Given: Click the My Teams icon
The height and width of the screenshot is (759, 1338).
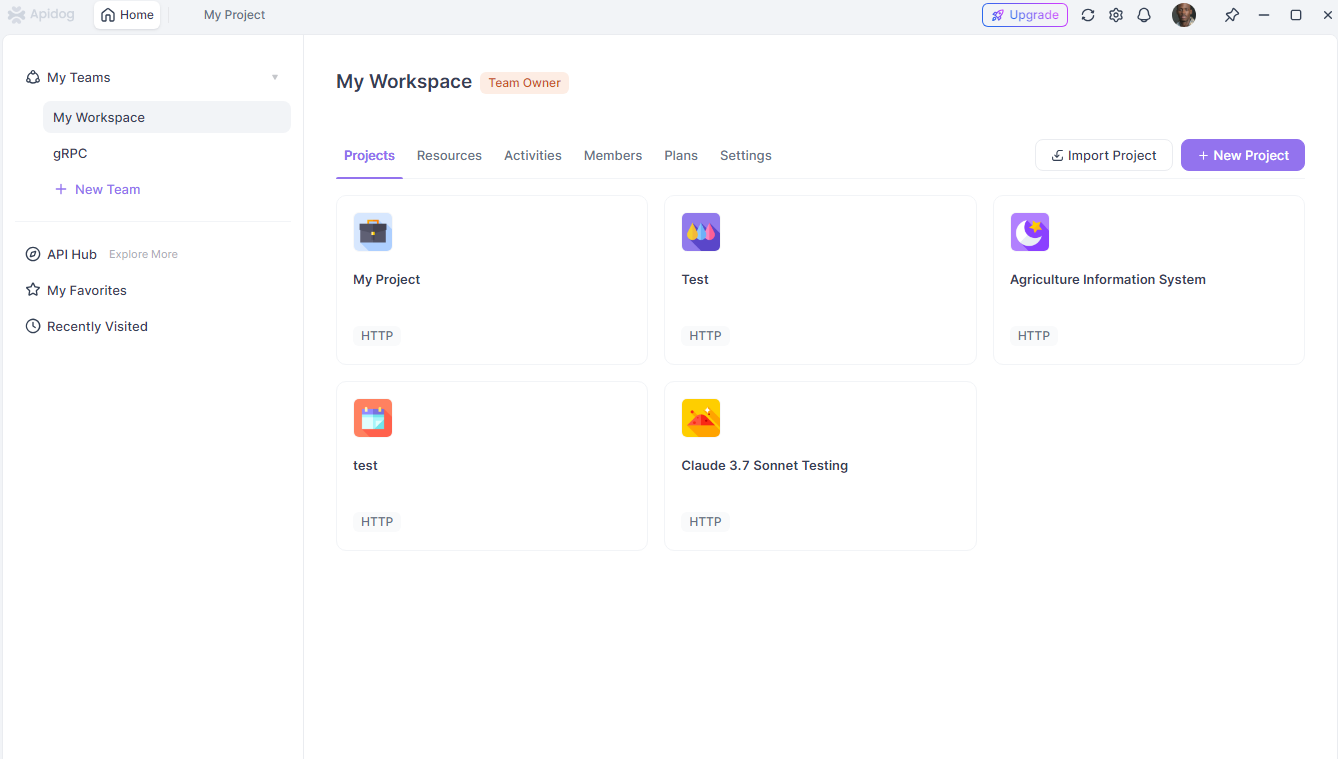Looking at the screenshot, I should pos(33,77).
